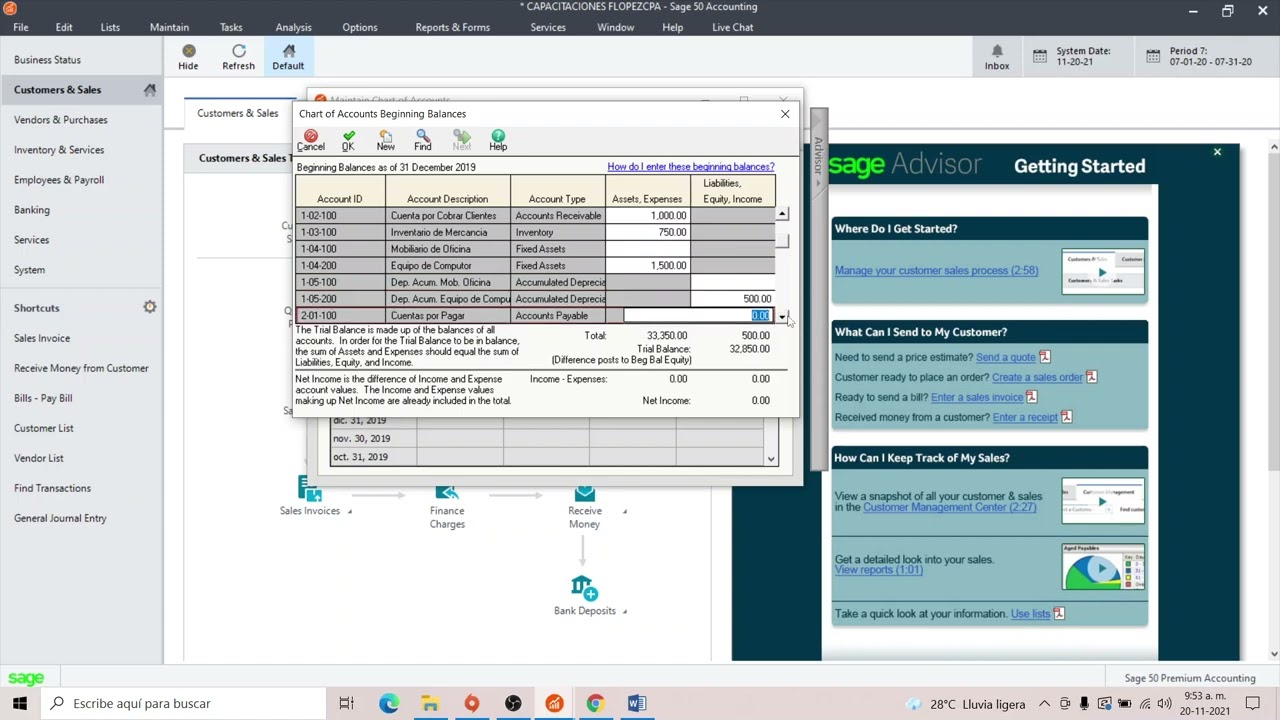Open the Reports & Forms menu
The width and height of the screenshot is (1280, 720).
[452, 27]
